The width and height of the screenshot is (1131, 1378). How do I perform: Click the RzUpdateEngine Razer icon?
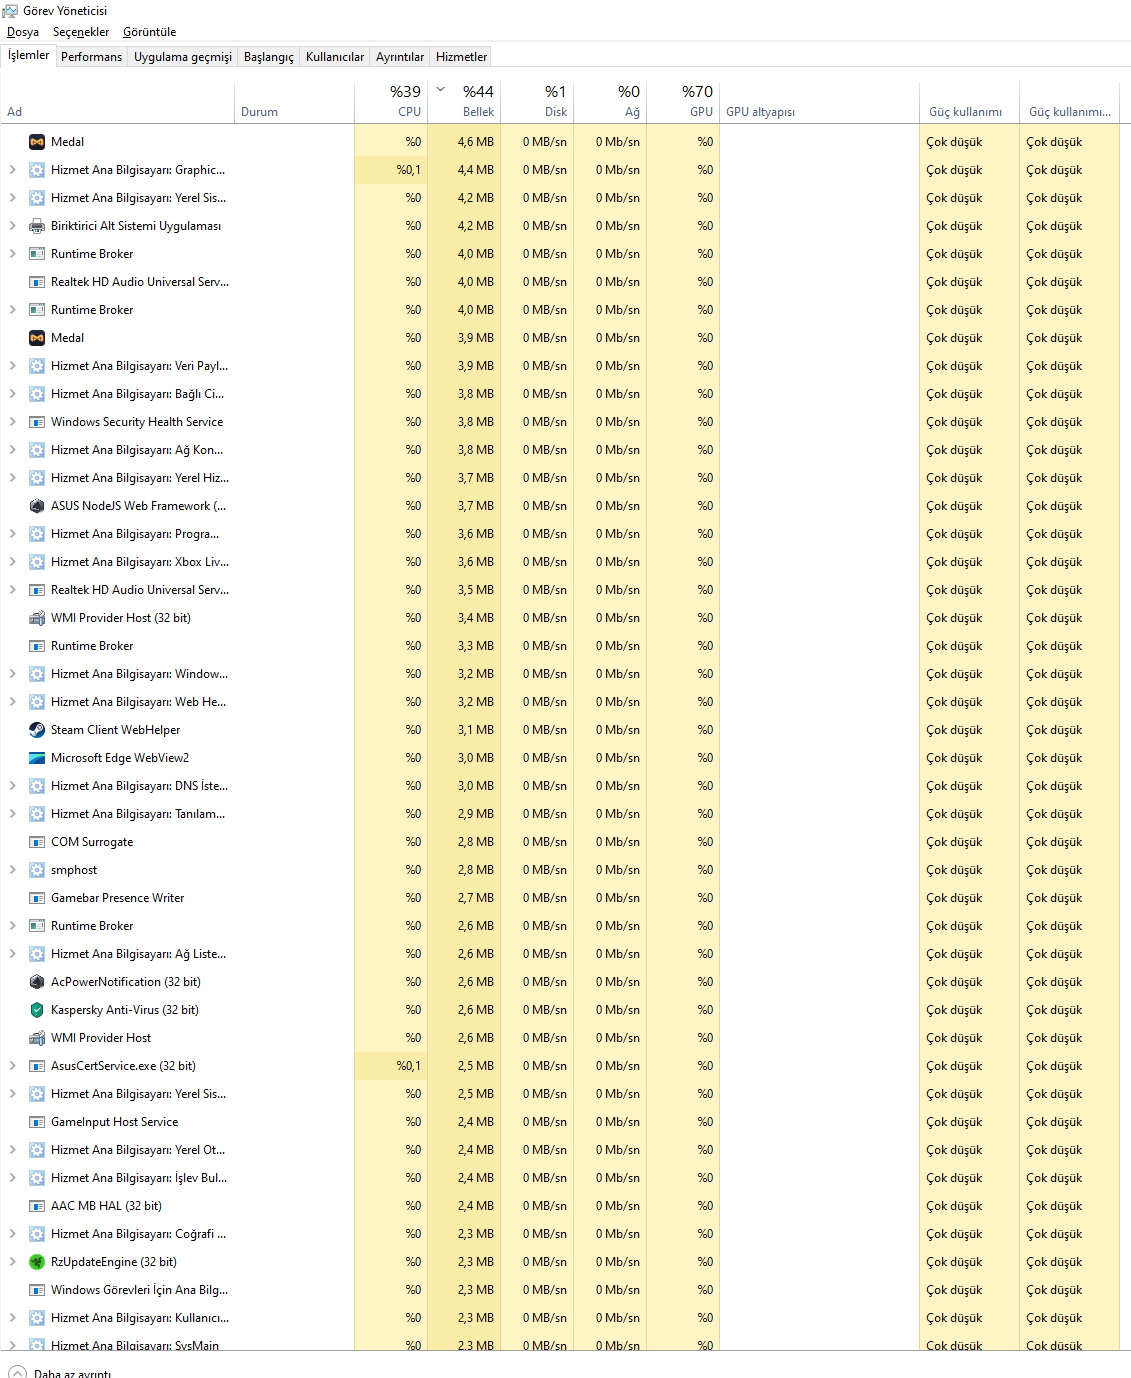pos(37,1262)
